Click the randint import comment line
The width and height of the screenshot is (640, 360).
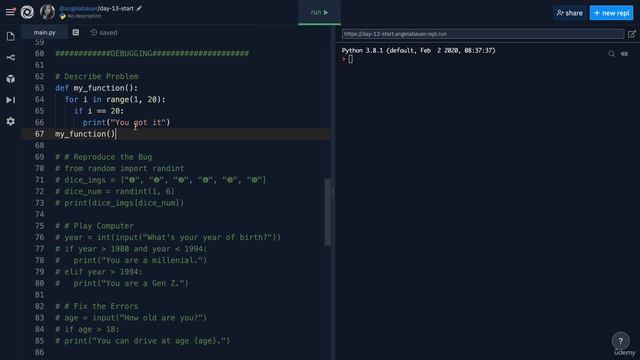[120, 169]
